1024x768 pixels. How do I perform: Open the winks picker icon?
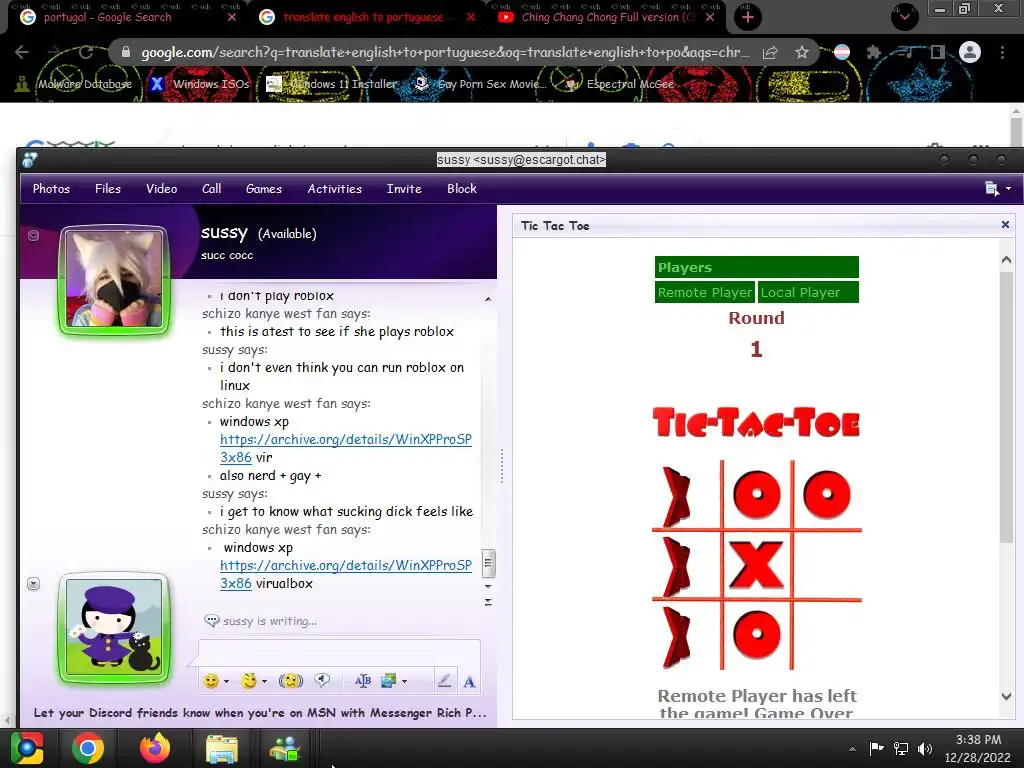click(x=249, y=681)
